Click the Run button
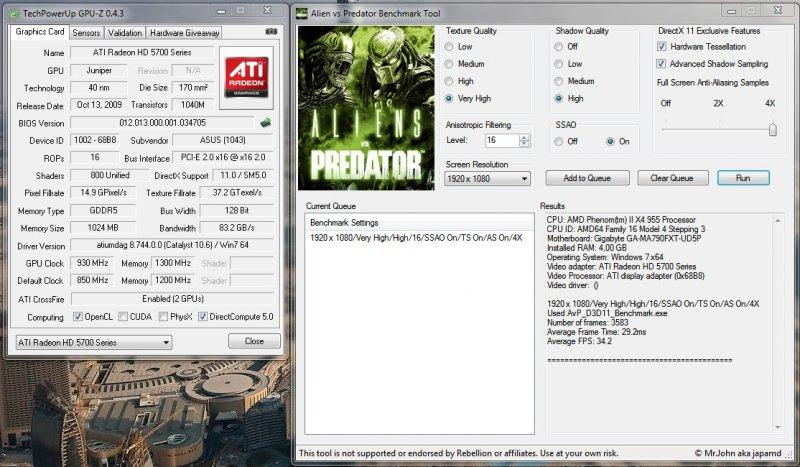800x467 pixels. coord(743,178)
